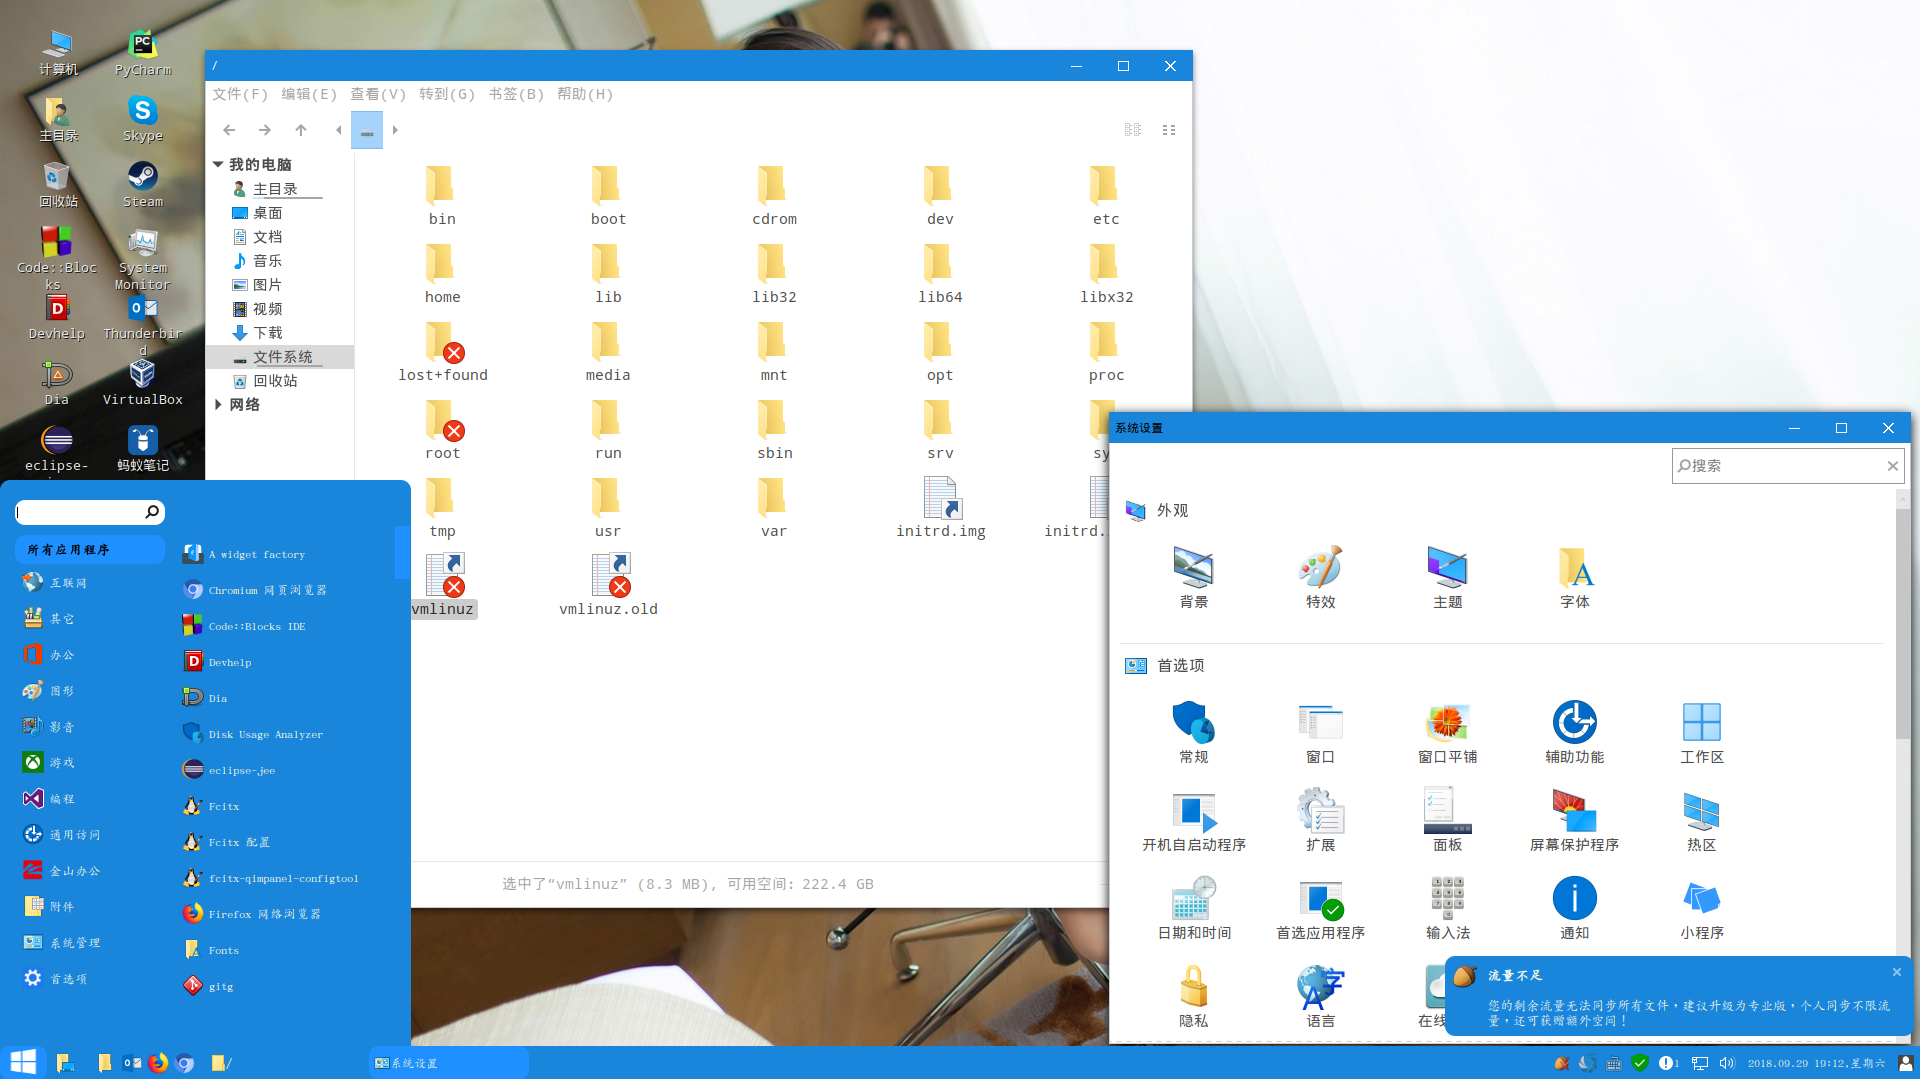Go back in the file manager

pyautogui.click(x=229, y=130)
